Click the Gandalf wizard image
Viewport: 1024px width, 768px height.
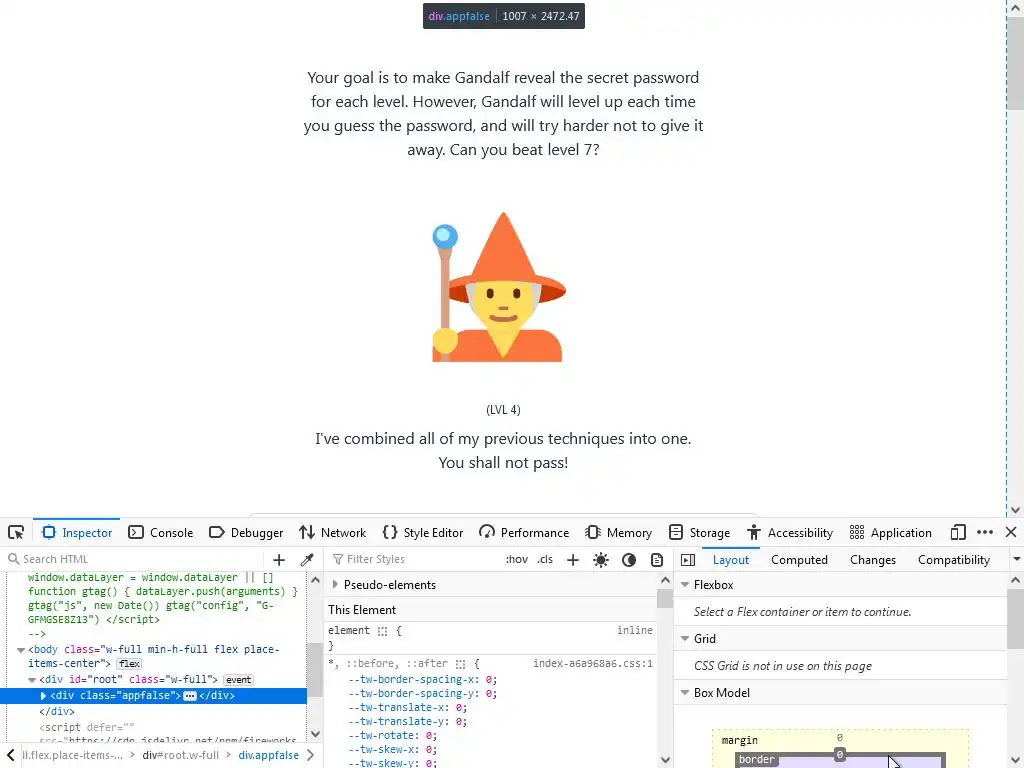tap(499, 287)
